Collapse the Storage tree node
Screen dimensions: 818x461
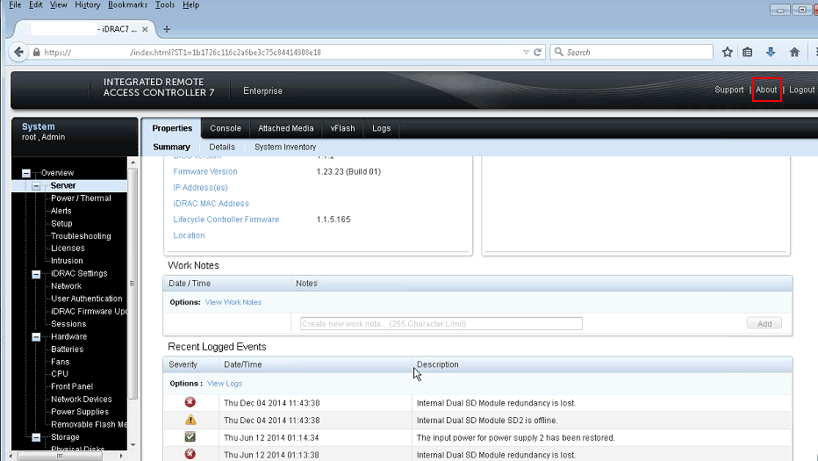tap(36, 438)
